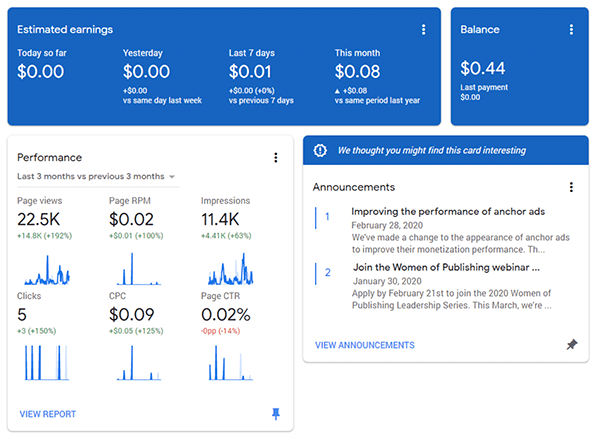Click the Clicks sparkline chart
This screenshot has width=600, height=446.
pos(48,364)
